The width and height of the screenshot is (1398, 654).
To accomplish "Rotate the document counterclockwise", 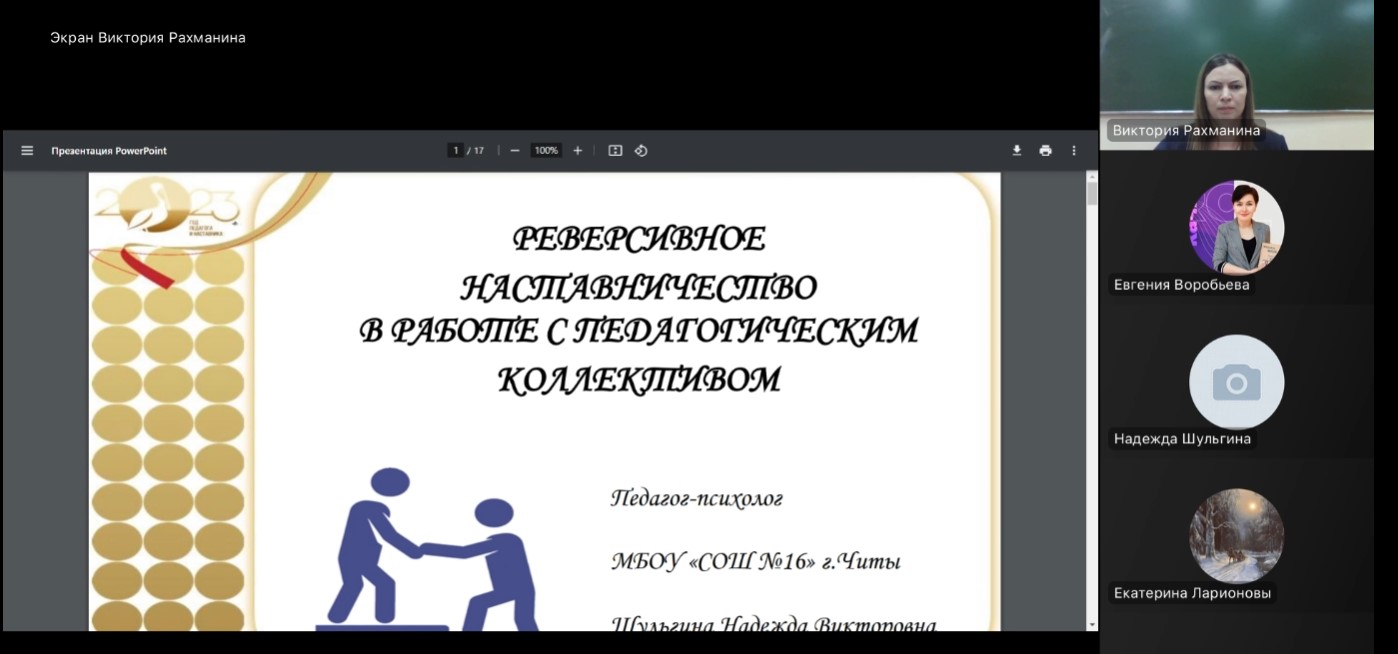I will point(641,151).
